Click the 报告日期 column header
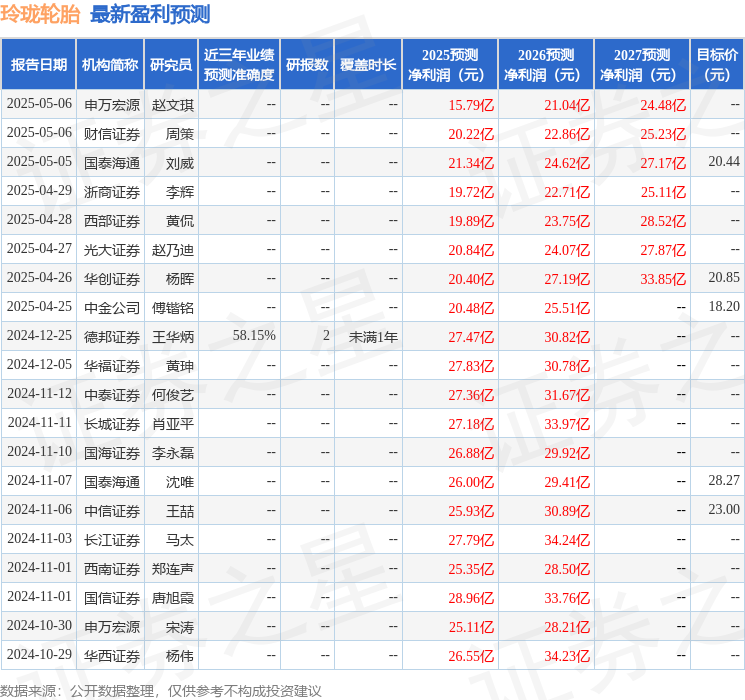745x700 pixels. [38, 65]
